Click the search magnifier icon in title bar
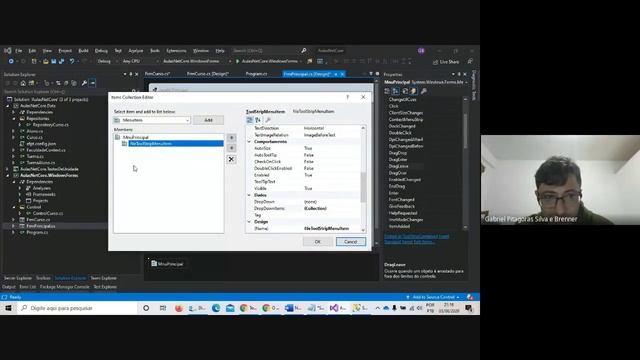The image size is (640, 360). click(304, 51)
